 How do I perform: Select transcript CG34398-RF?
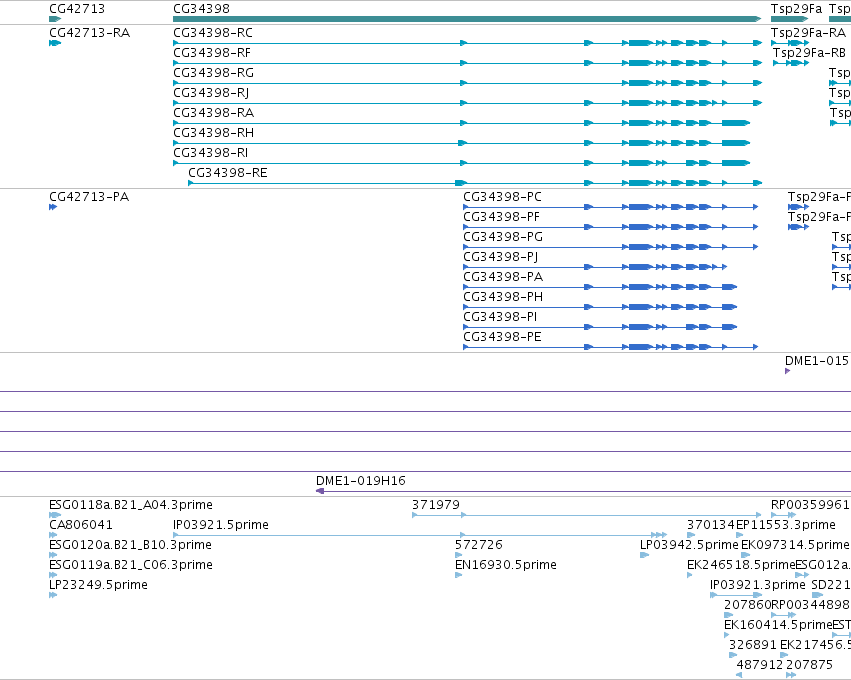(212, 53)
